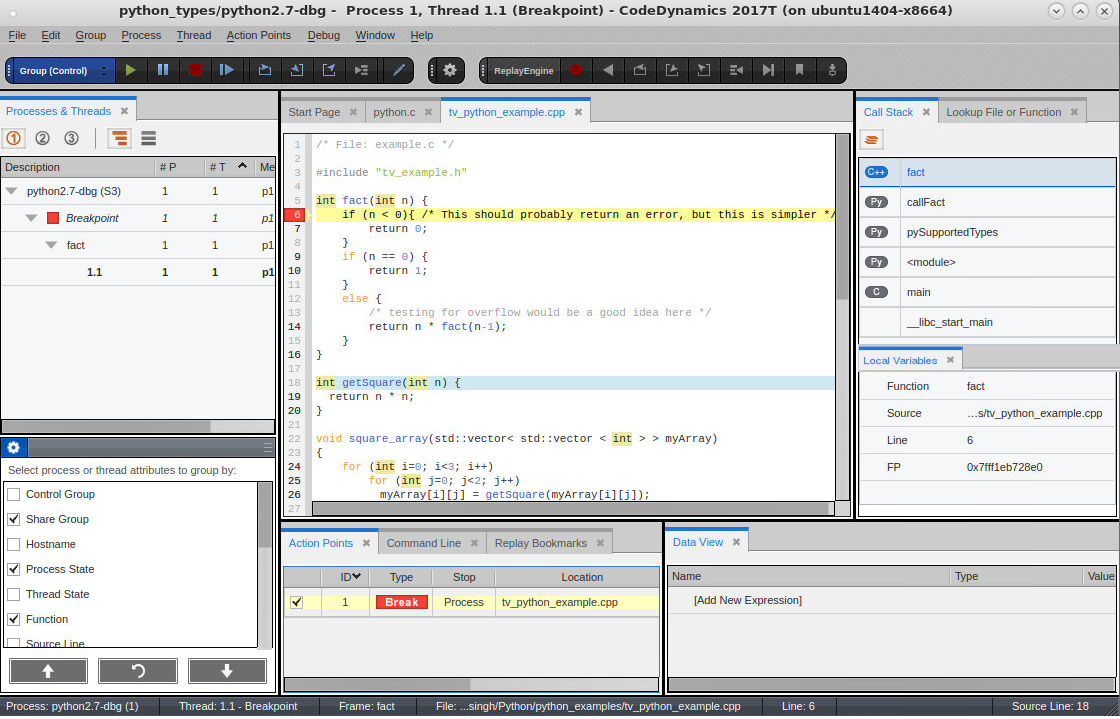
Task: Click the green Go button in toolbar
Action: [x=130, y=70]
